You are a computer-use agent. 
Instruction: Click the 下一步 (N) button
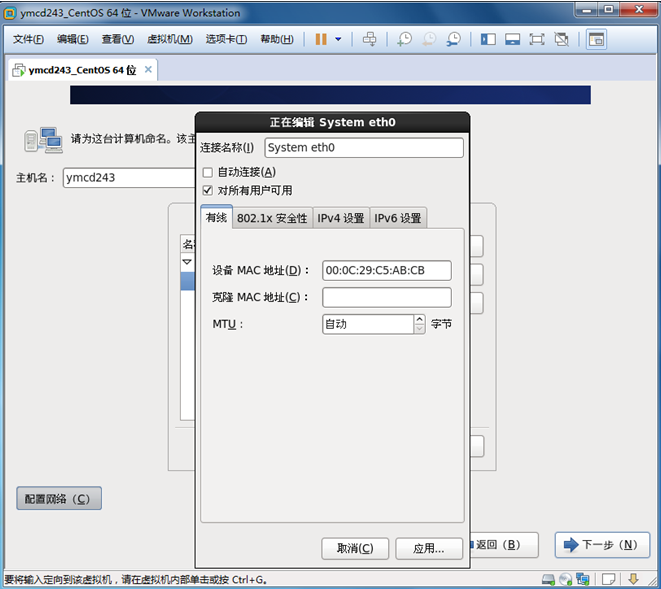pos(602,545)
